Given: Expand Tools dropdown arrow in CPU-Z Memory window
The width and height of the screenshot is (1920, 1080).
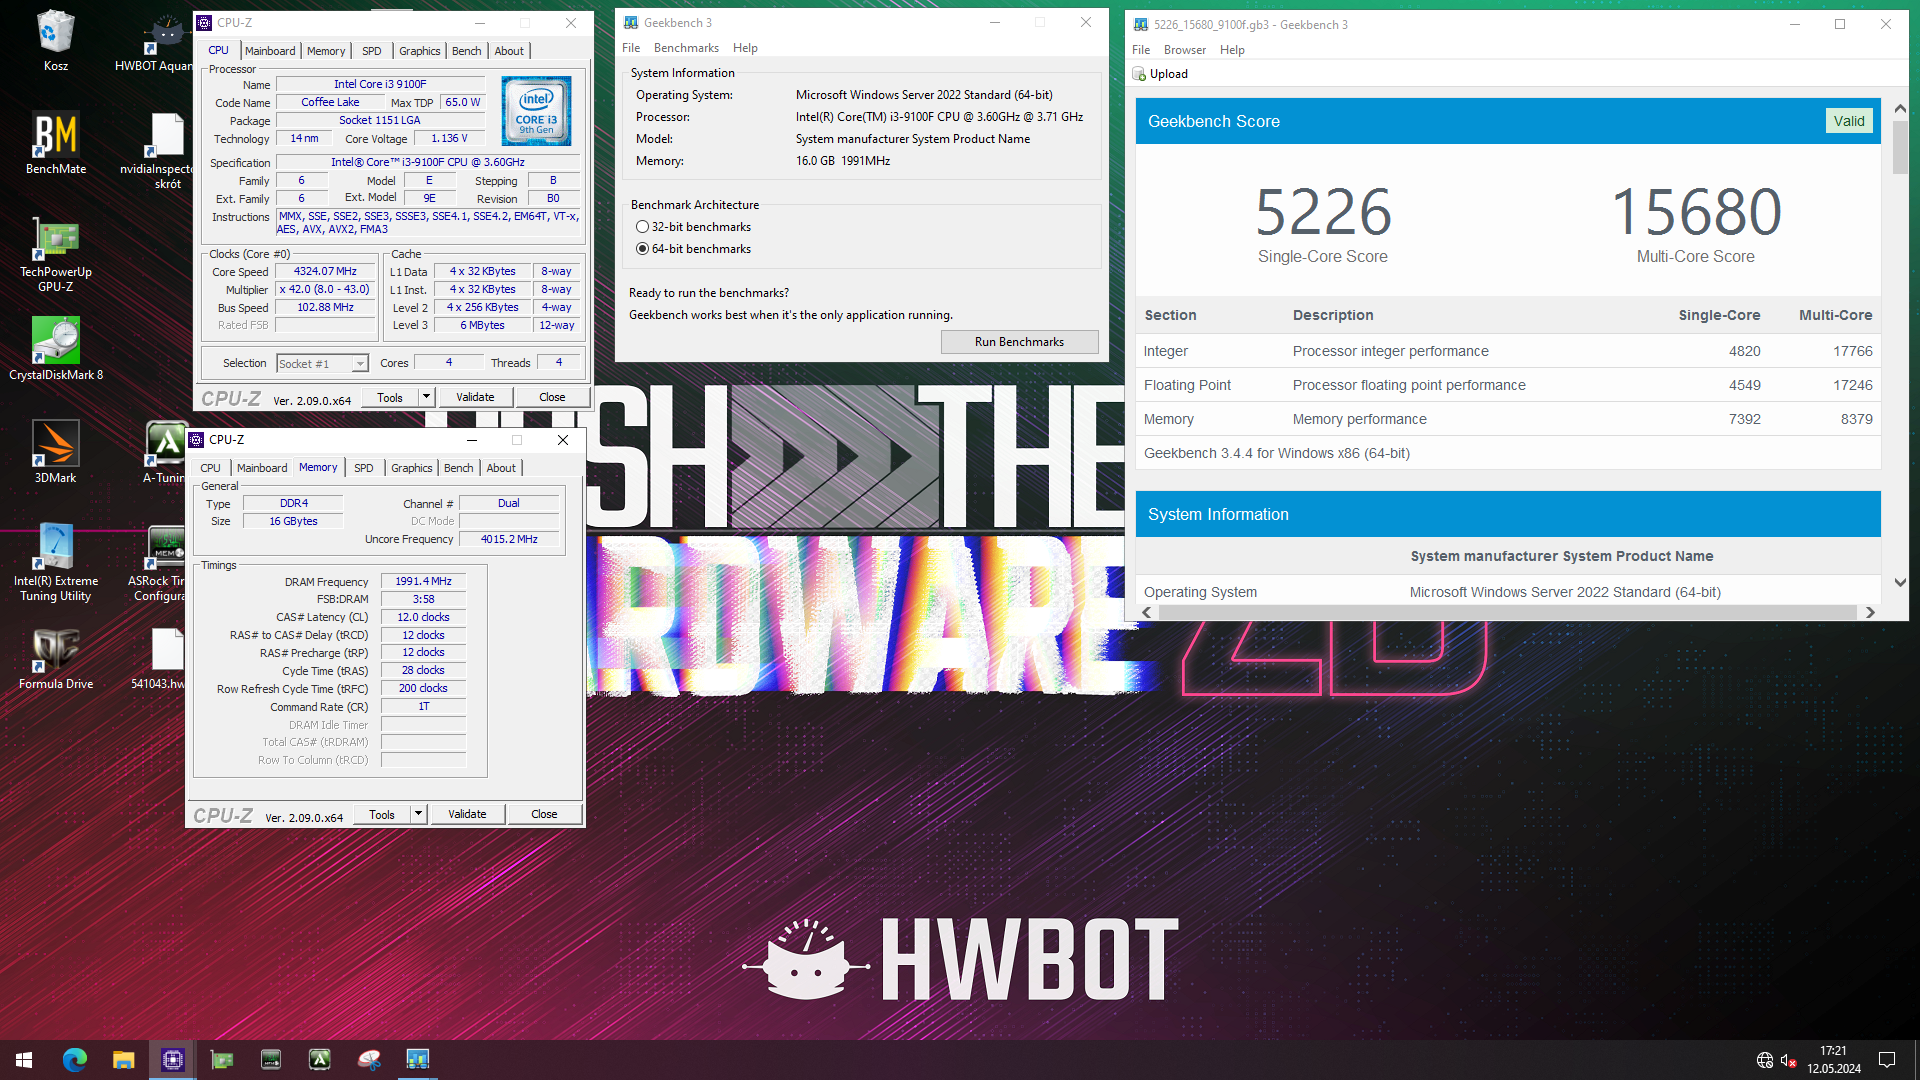Looking at the screenshot, I should coord(418,814).
